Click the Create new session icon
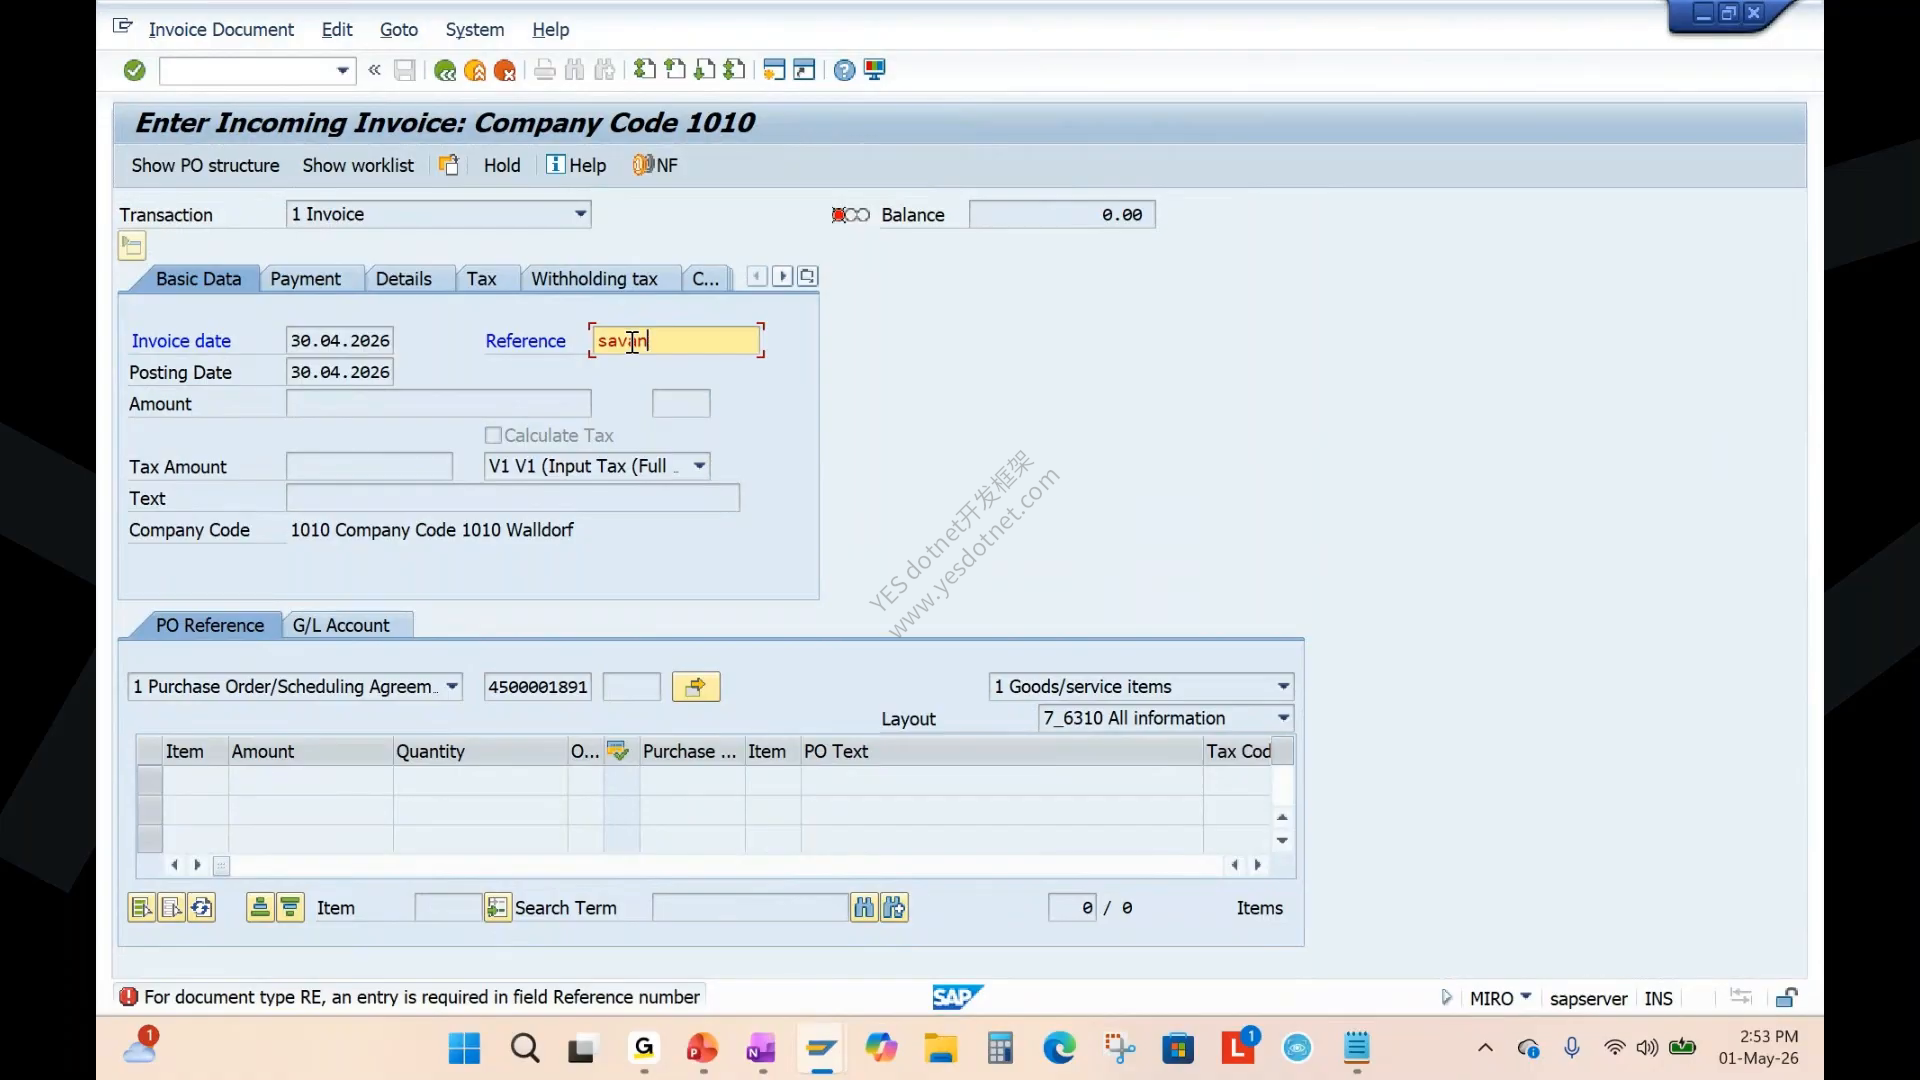Screen dimensions: 1920x1080 point(774,70)
